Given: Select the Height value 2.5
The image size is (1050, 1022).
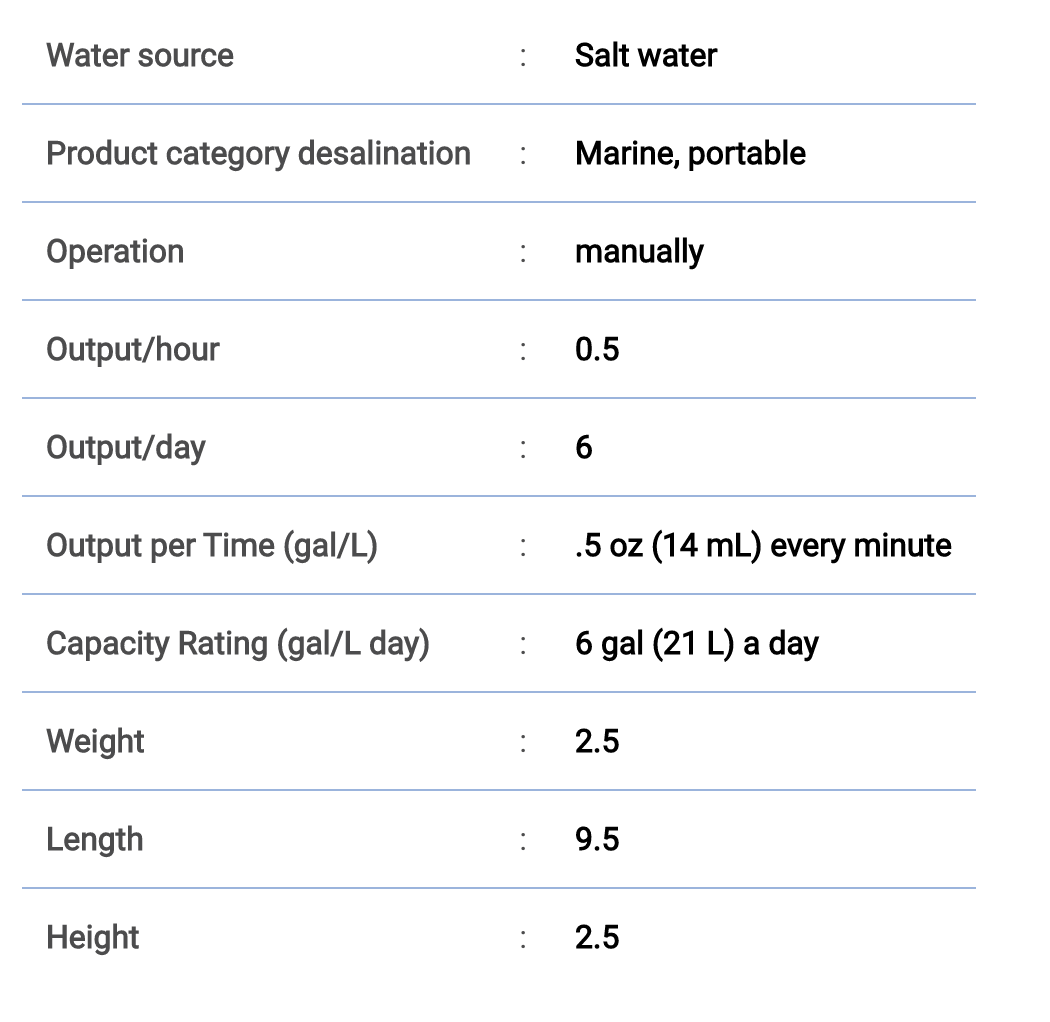Looking at the screenshot, I should point(597,938).
